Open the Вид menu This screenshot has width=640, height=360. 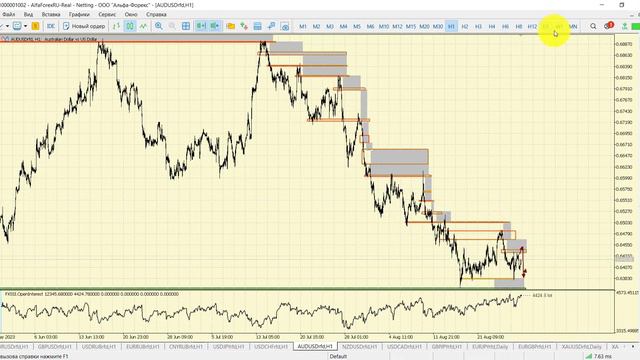[28, 14]
